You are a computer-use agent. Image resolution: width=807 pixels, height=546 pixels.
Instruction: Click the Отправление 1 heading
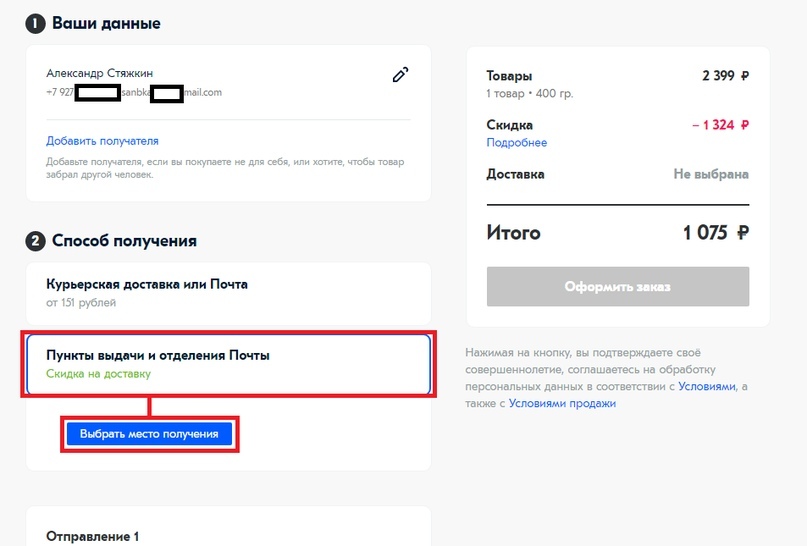[x=92, y=537]
